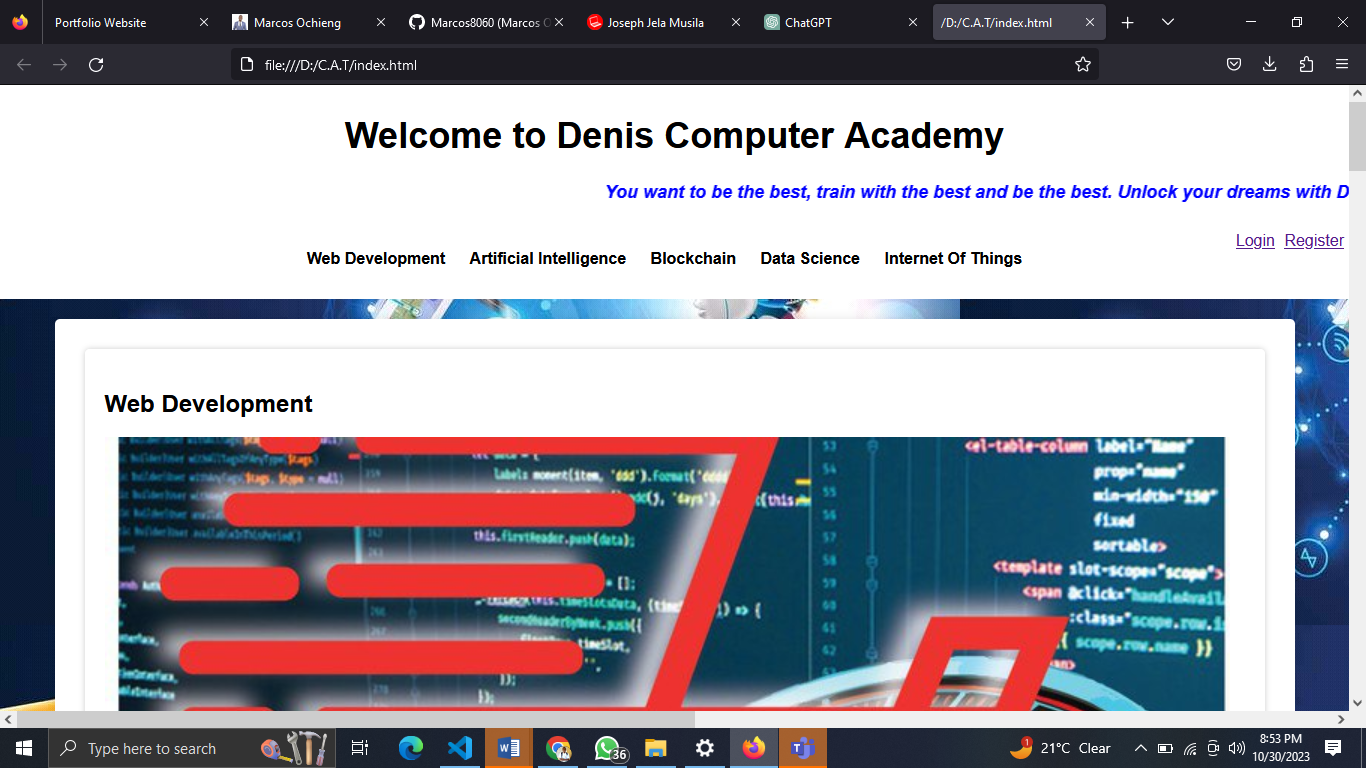Open the Windows Start menu
This screenshot has width=1366, height=768.
[24, 748]
